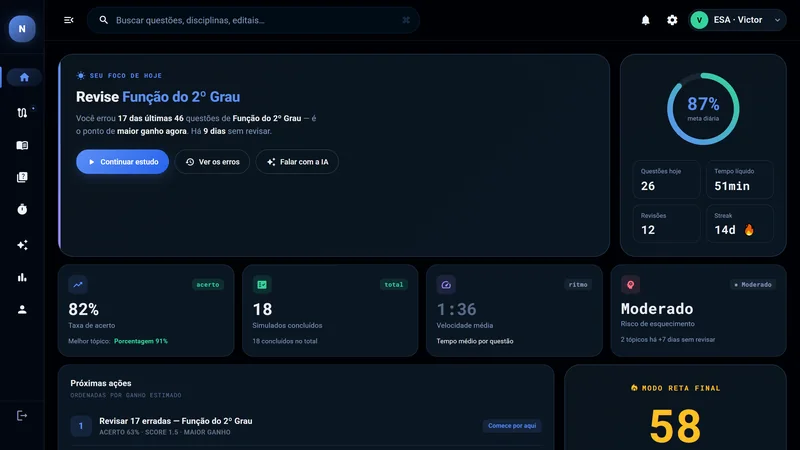
Task: Click the speedometer icon on ritmo card
Action: coord(446,285)
